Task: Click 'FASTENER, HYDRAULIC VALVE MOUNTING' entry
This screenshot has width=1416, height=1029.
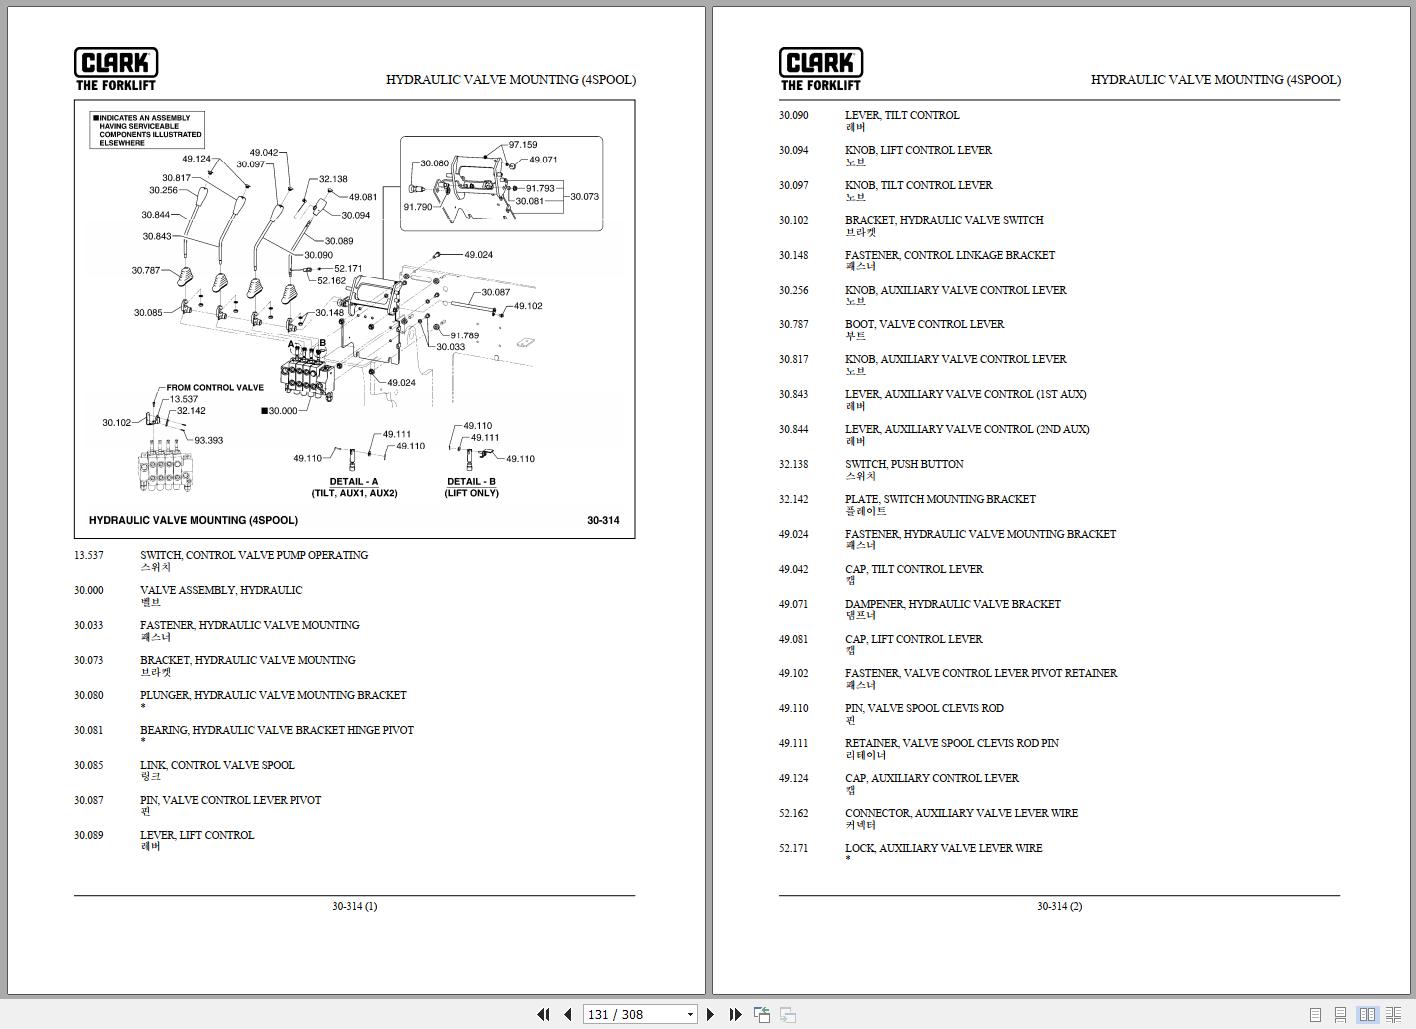Action: (x=250, y=625)
